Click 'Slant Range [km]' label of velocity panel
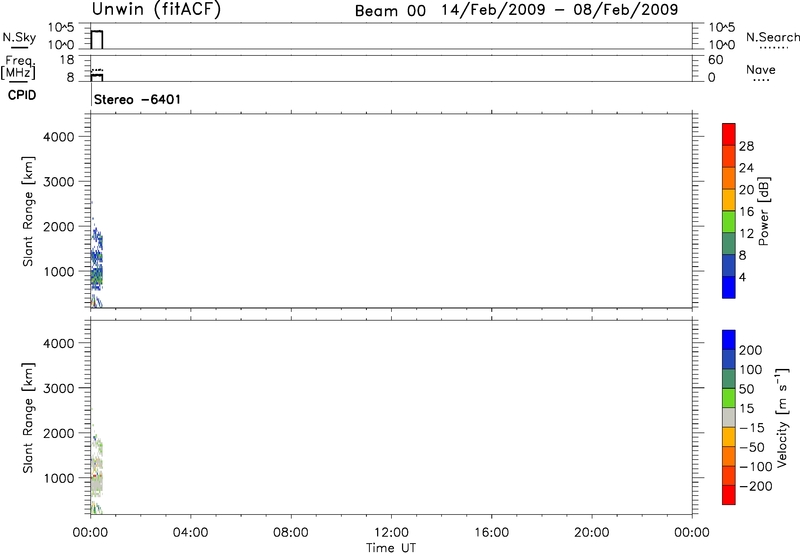This screenshot has height=554, width=800. pos(28,418)
